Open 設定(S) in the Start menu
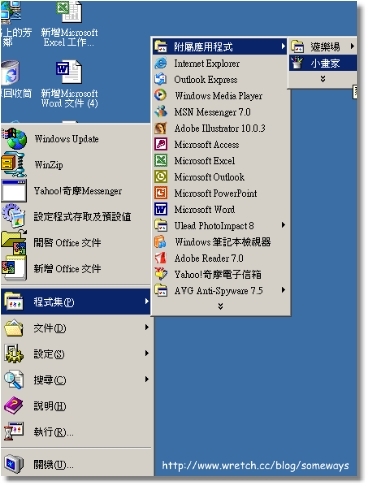 76,354
